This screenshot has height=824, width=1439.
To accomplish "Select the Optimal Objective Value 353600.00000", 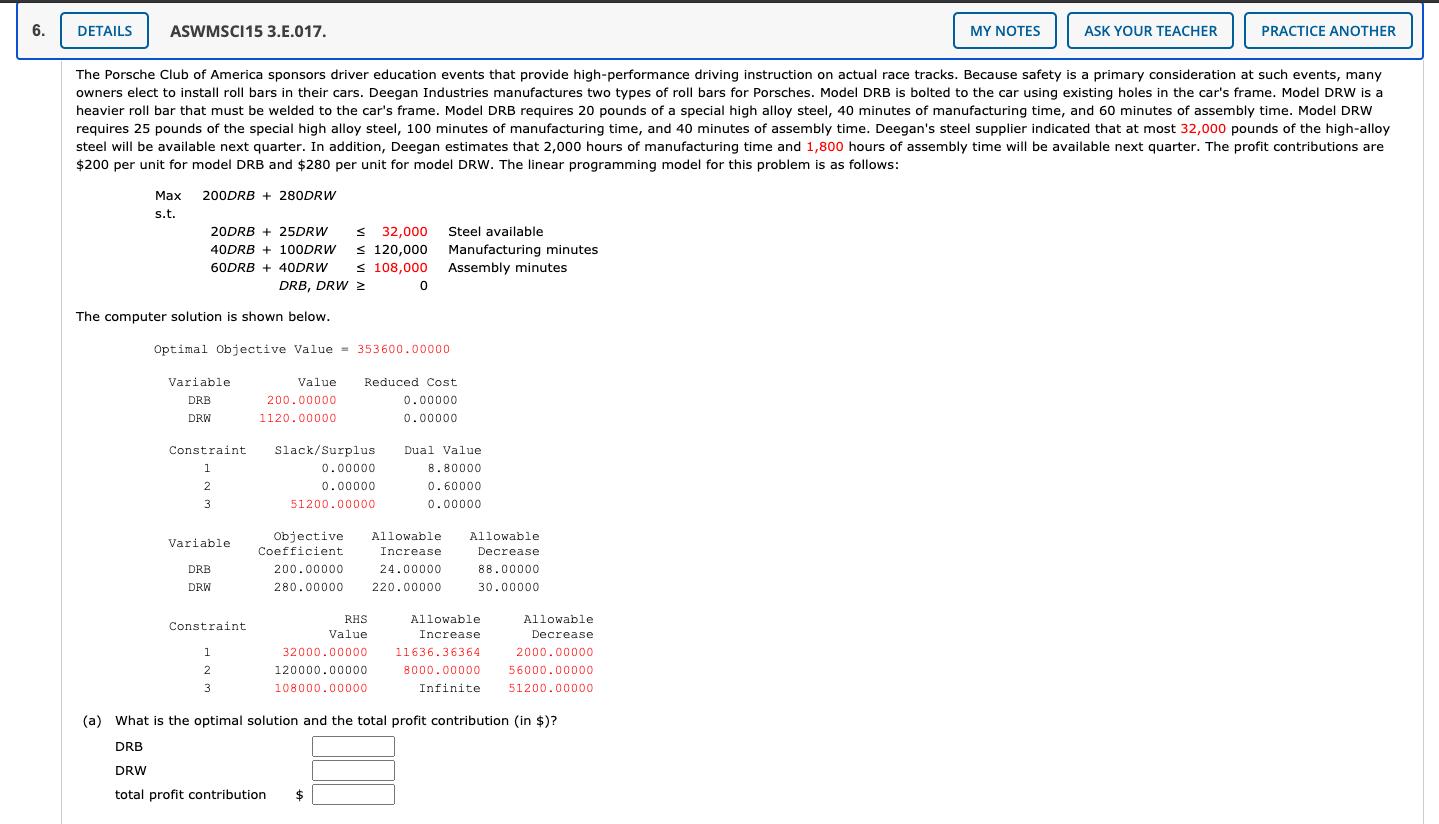I will coord(406,349).
